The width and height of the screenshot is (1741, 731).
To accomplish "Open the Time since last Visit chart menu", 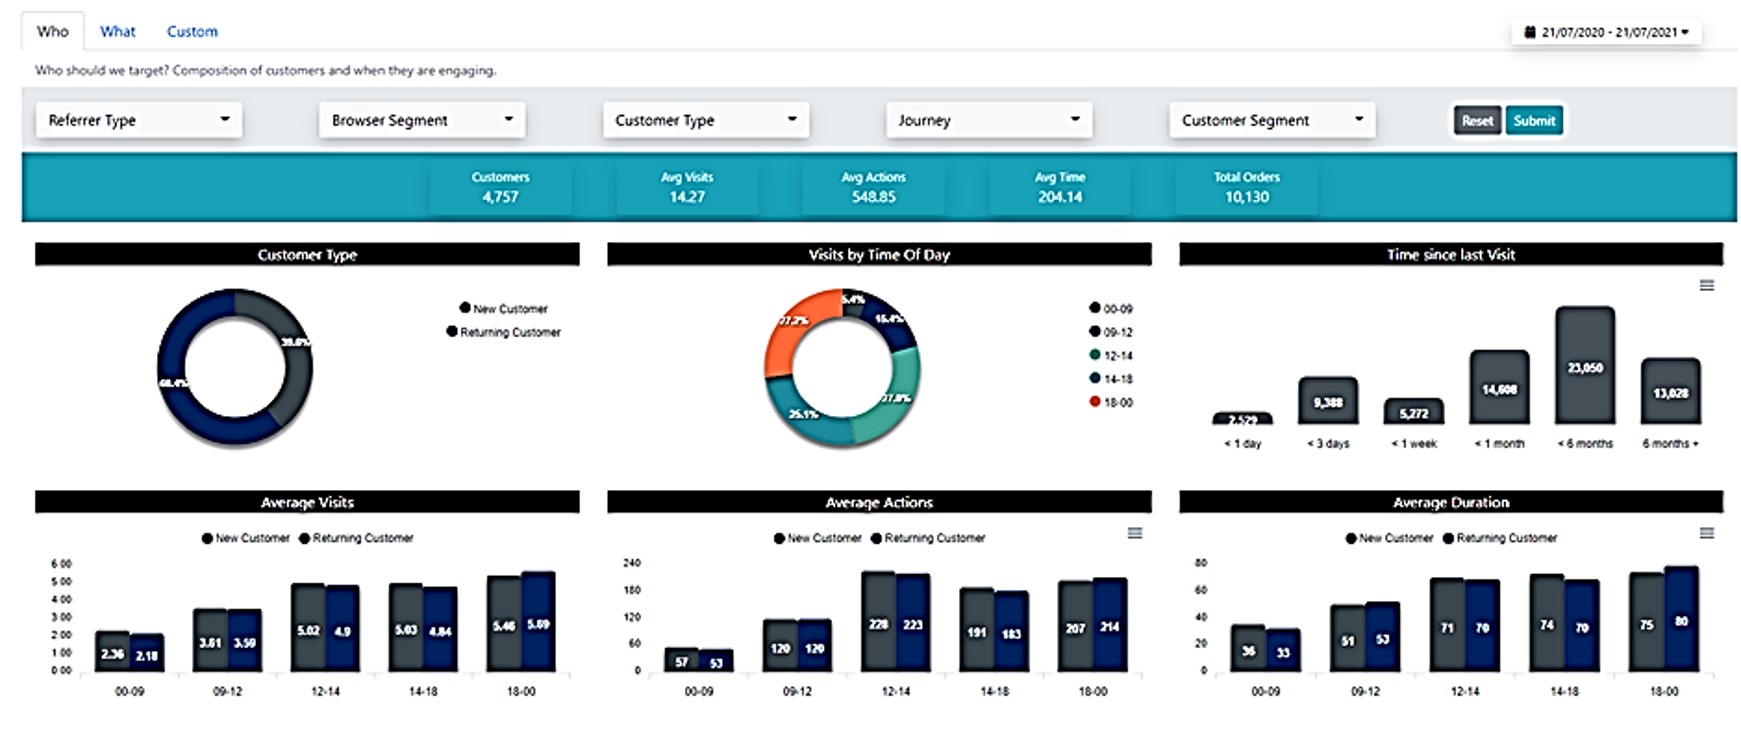I will (x=1707, y=286).
